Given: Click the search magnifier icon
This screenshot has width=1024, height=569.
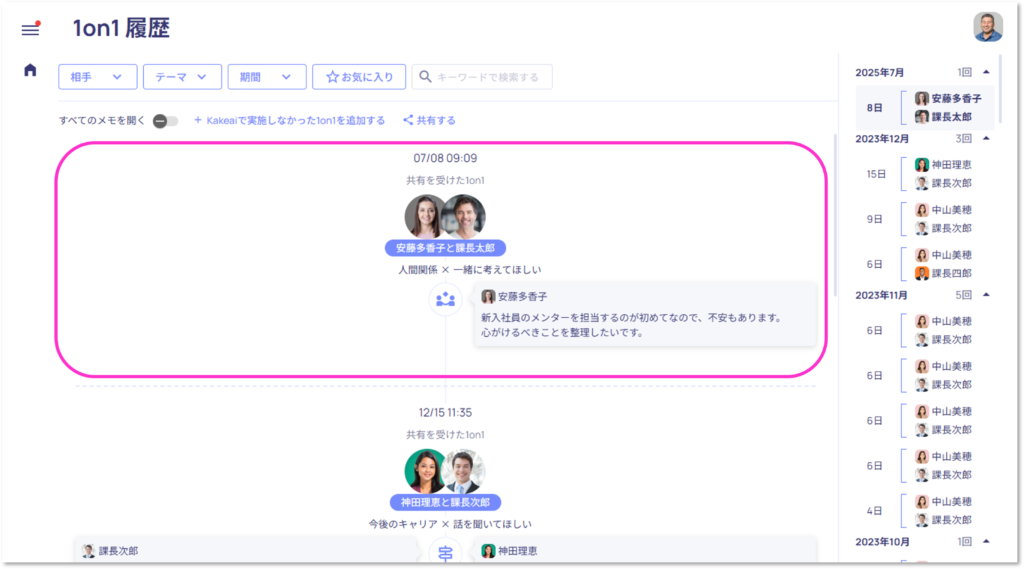Looking at the screenshot, I should coord(425,76).
